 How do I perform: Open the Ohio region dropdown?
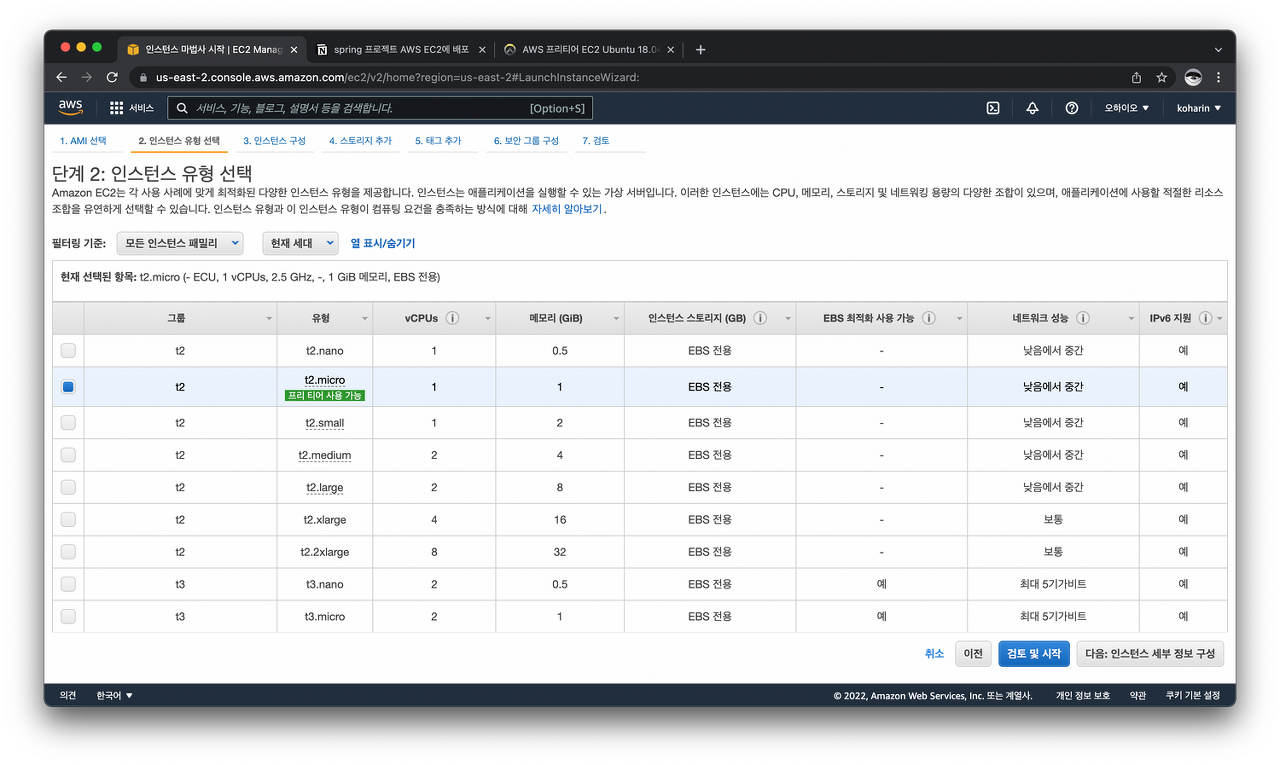click(x=1127, y=108)
